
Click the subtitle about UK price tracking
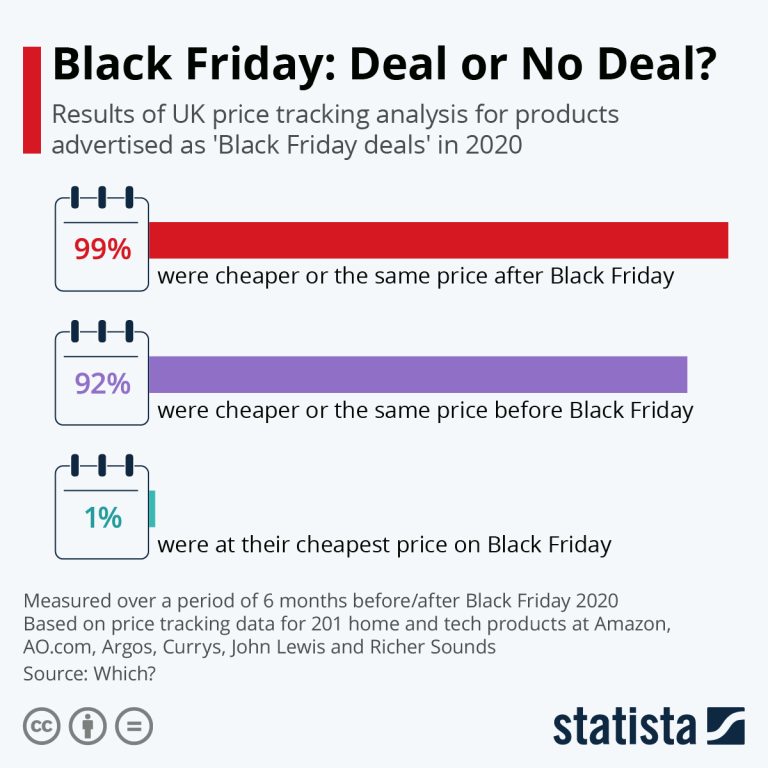click(x=334, y=128)
